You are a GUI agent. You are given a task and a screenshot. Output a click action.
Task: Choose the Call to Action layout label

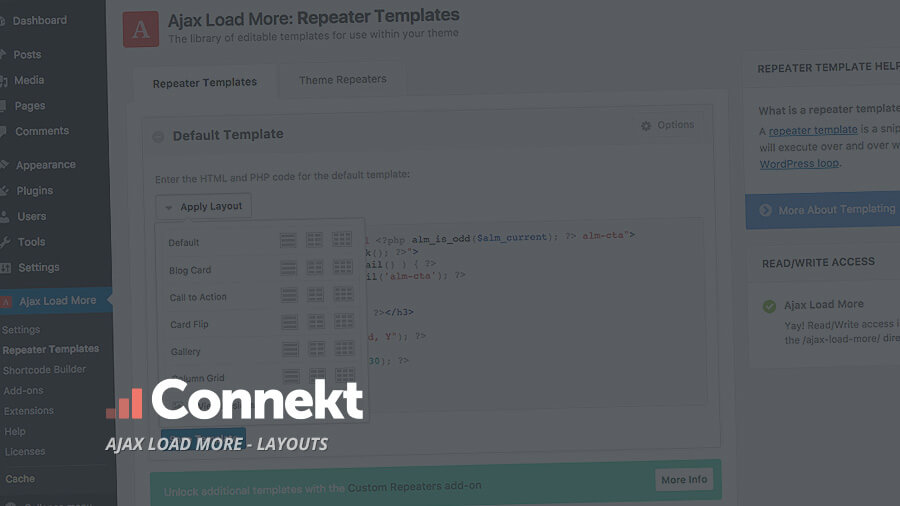[x=198, y=297]
